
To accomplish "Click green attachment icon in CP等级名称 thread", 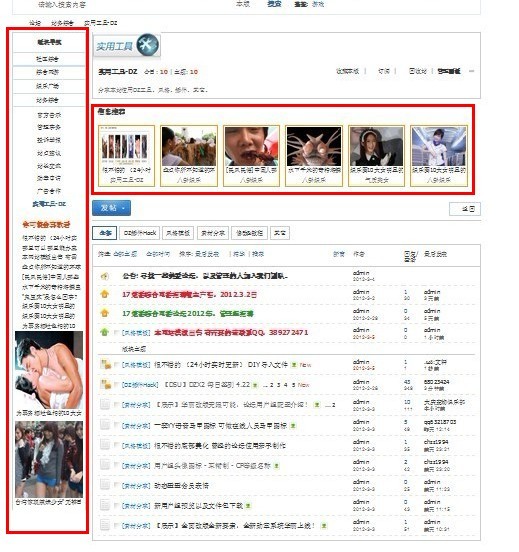I will 276,466.
